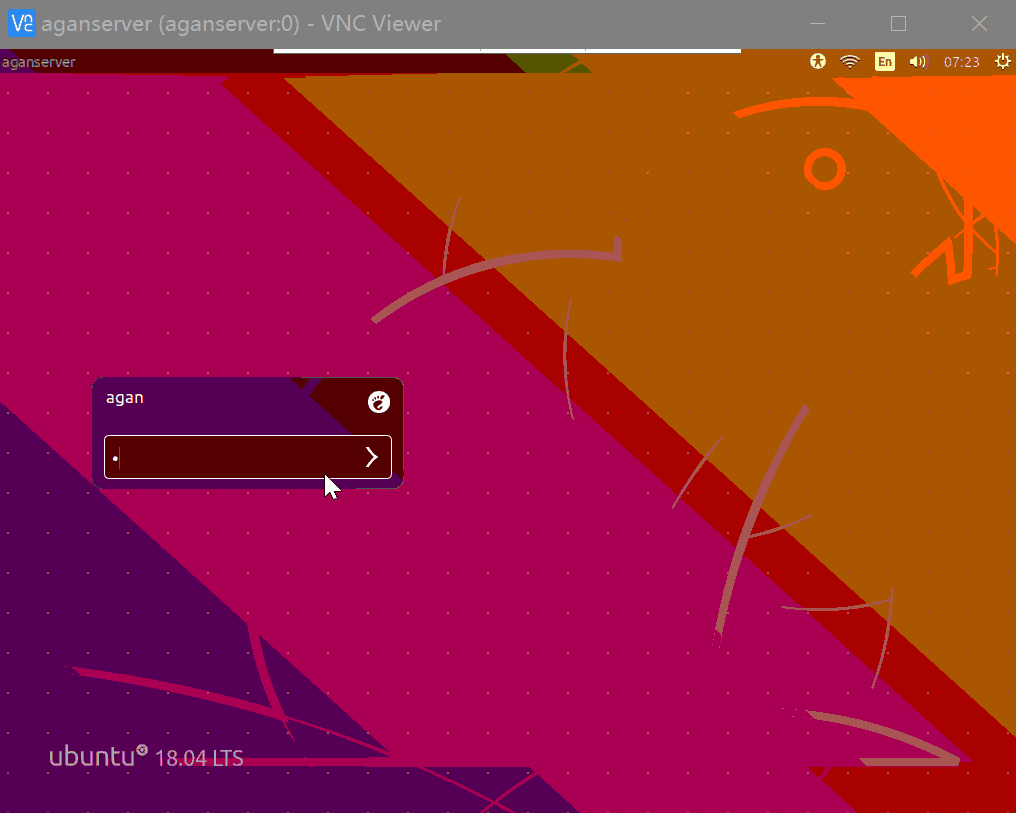Submit login with the arrow button
1016x813 pixels.
tap(371, 457)
